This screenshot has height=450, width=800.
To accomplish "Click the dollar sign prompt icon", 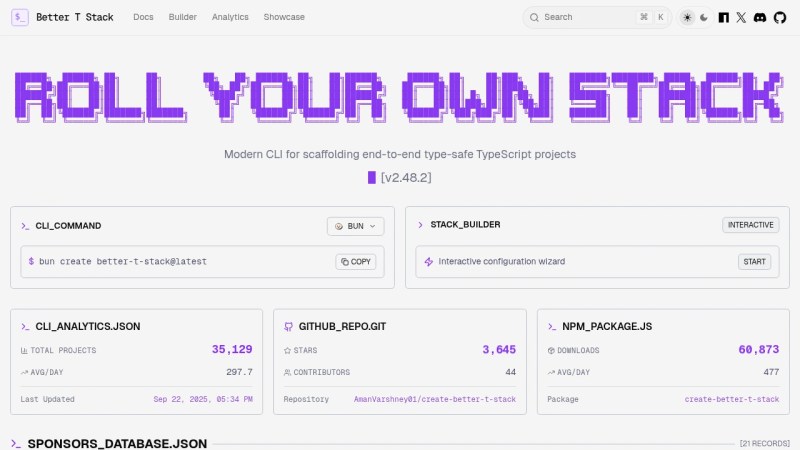I will coord(31,261).
